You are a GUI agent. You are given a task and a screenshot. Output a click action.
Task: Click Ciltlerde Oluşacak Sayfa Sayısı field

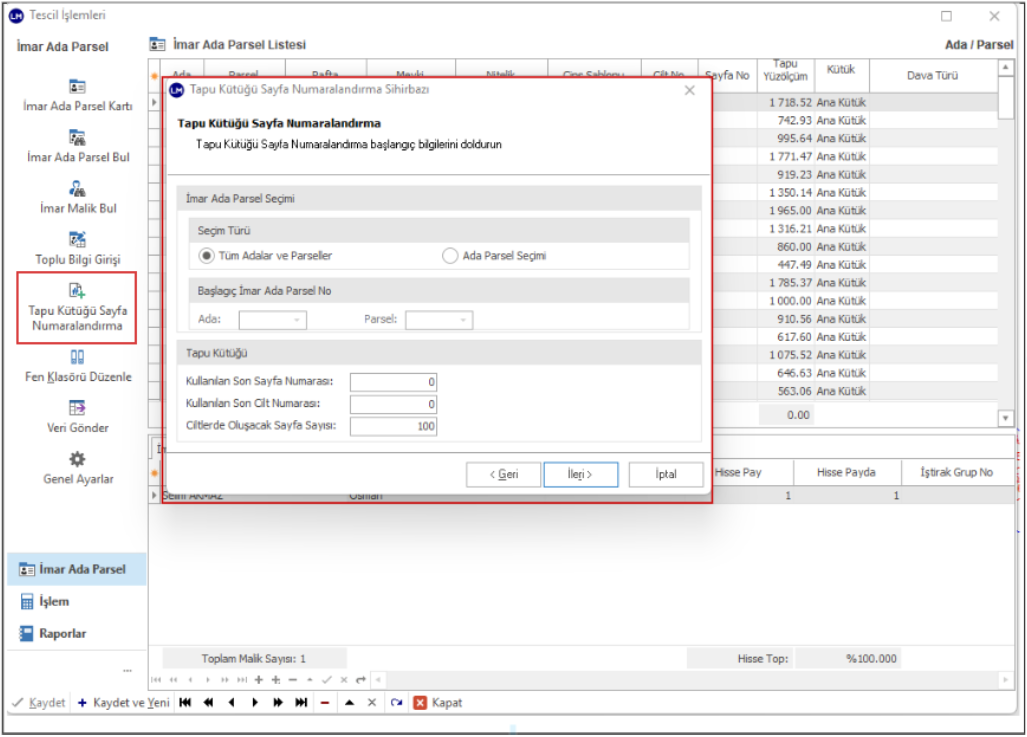393,426
